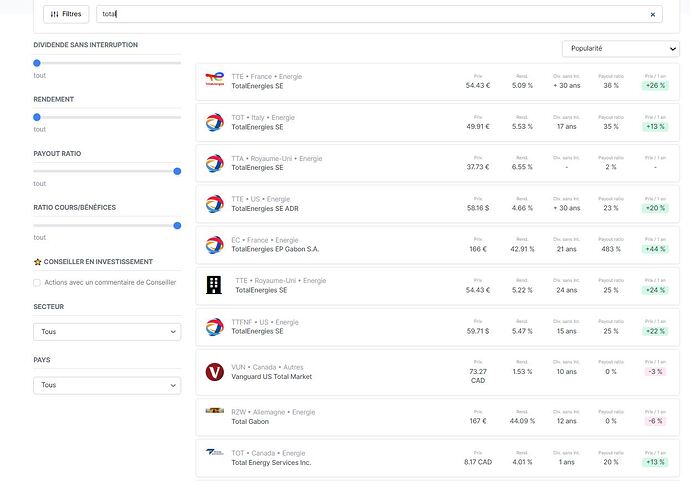Click the Rendement slider handle

(37, 117)
